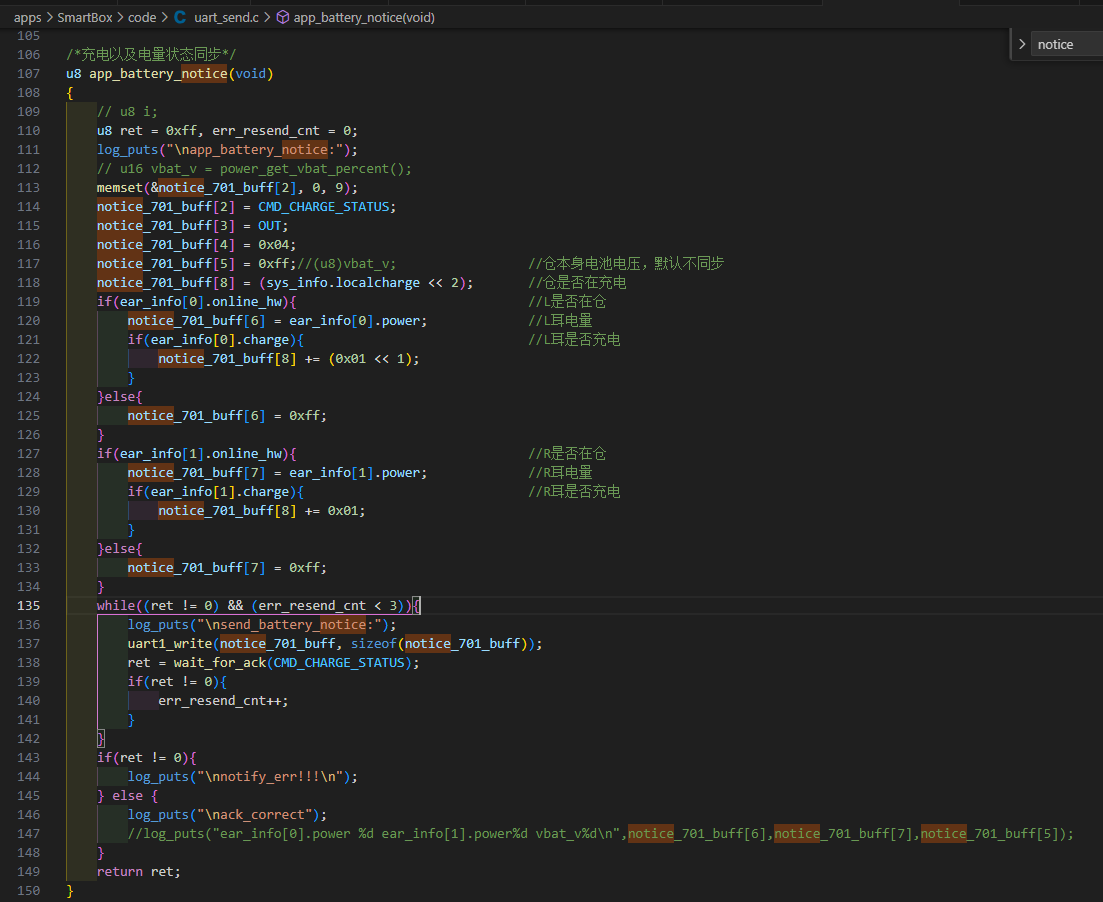Image resolution: width=1103 pixels, height=902 pixels.
Task: Click the app_battery_notice function name on line 107
Action: (x=158, y=73)
